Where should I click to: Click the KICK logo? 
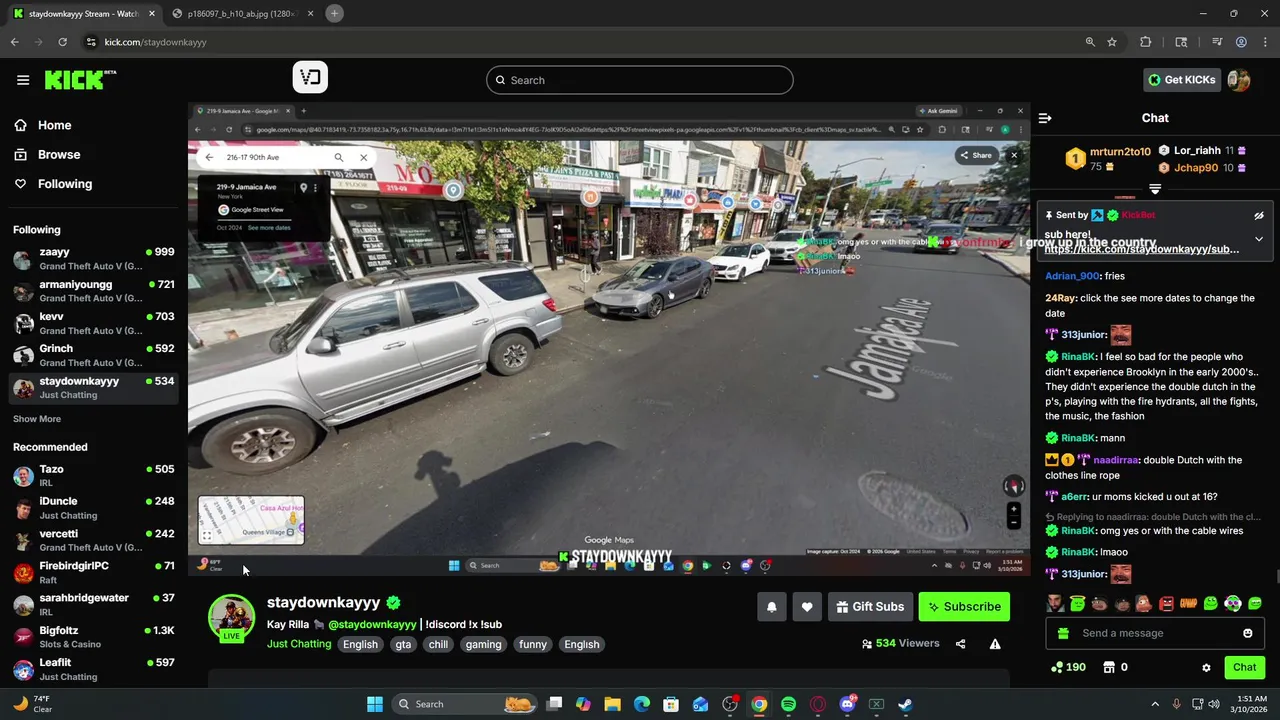coord(80,80)
